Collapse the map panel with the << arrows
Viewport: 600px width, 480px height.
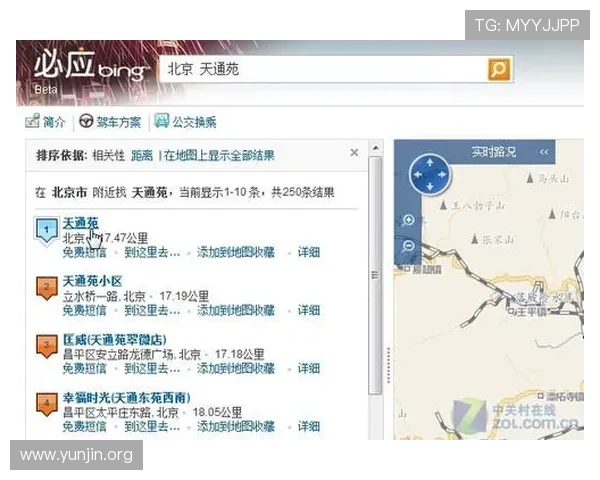(544, 152)
